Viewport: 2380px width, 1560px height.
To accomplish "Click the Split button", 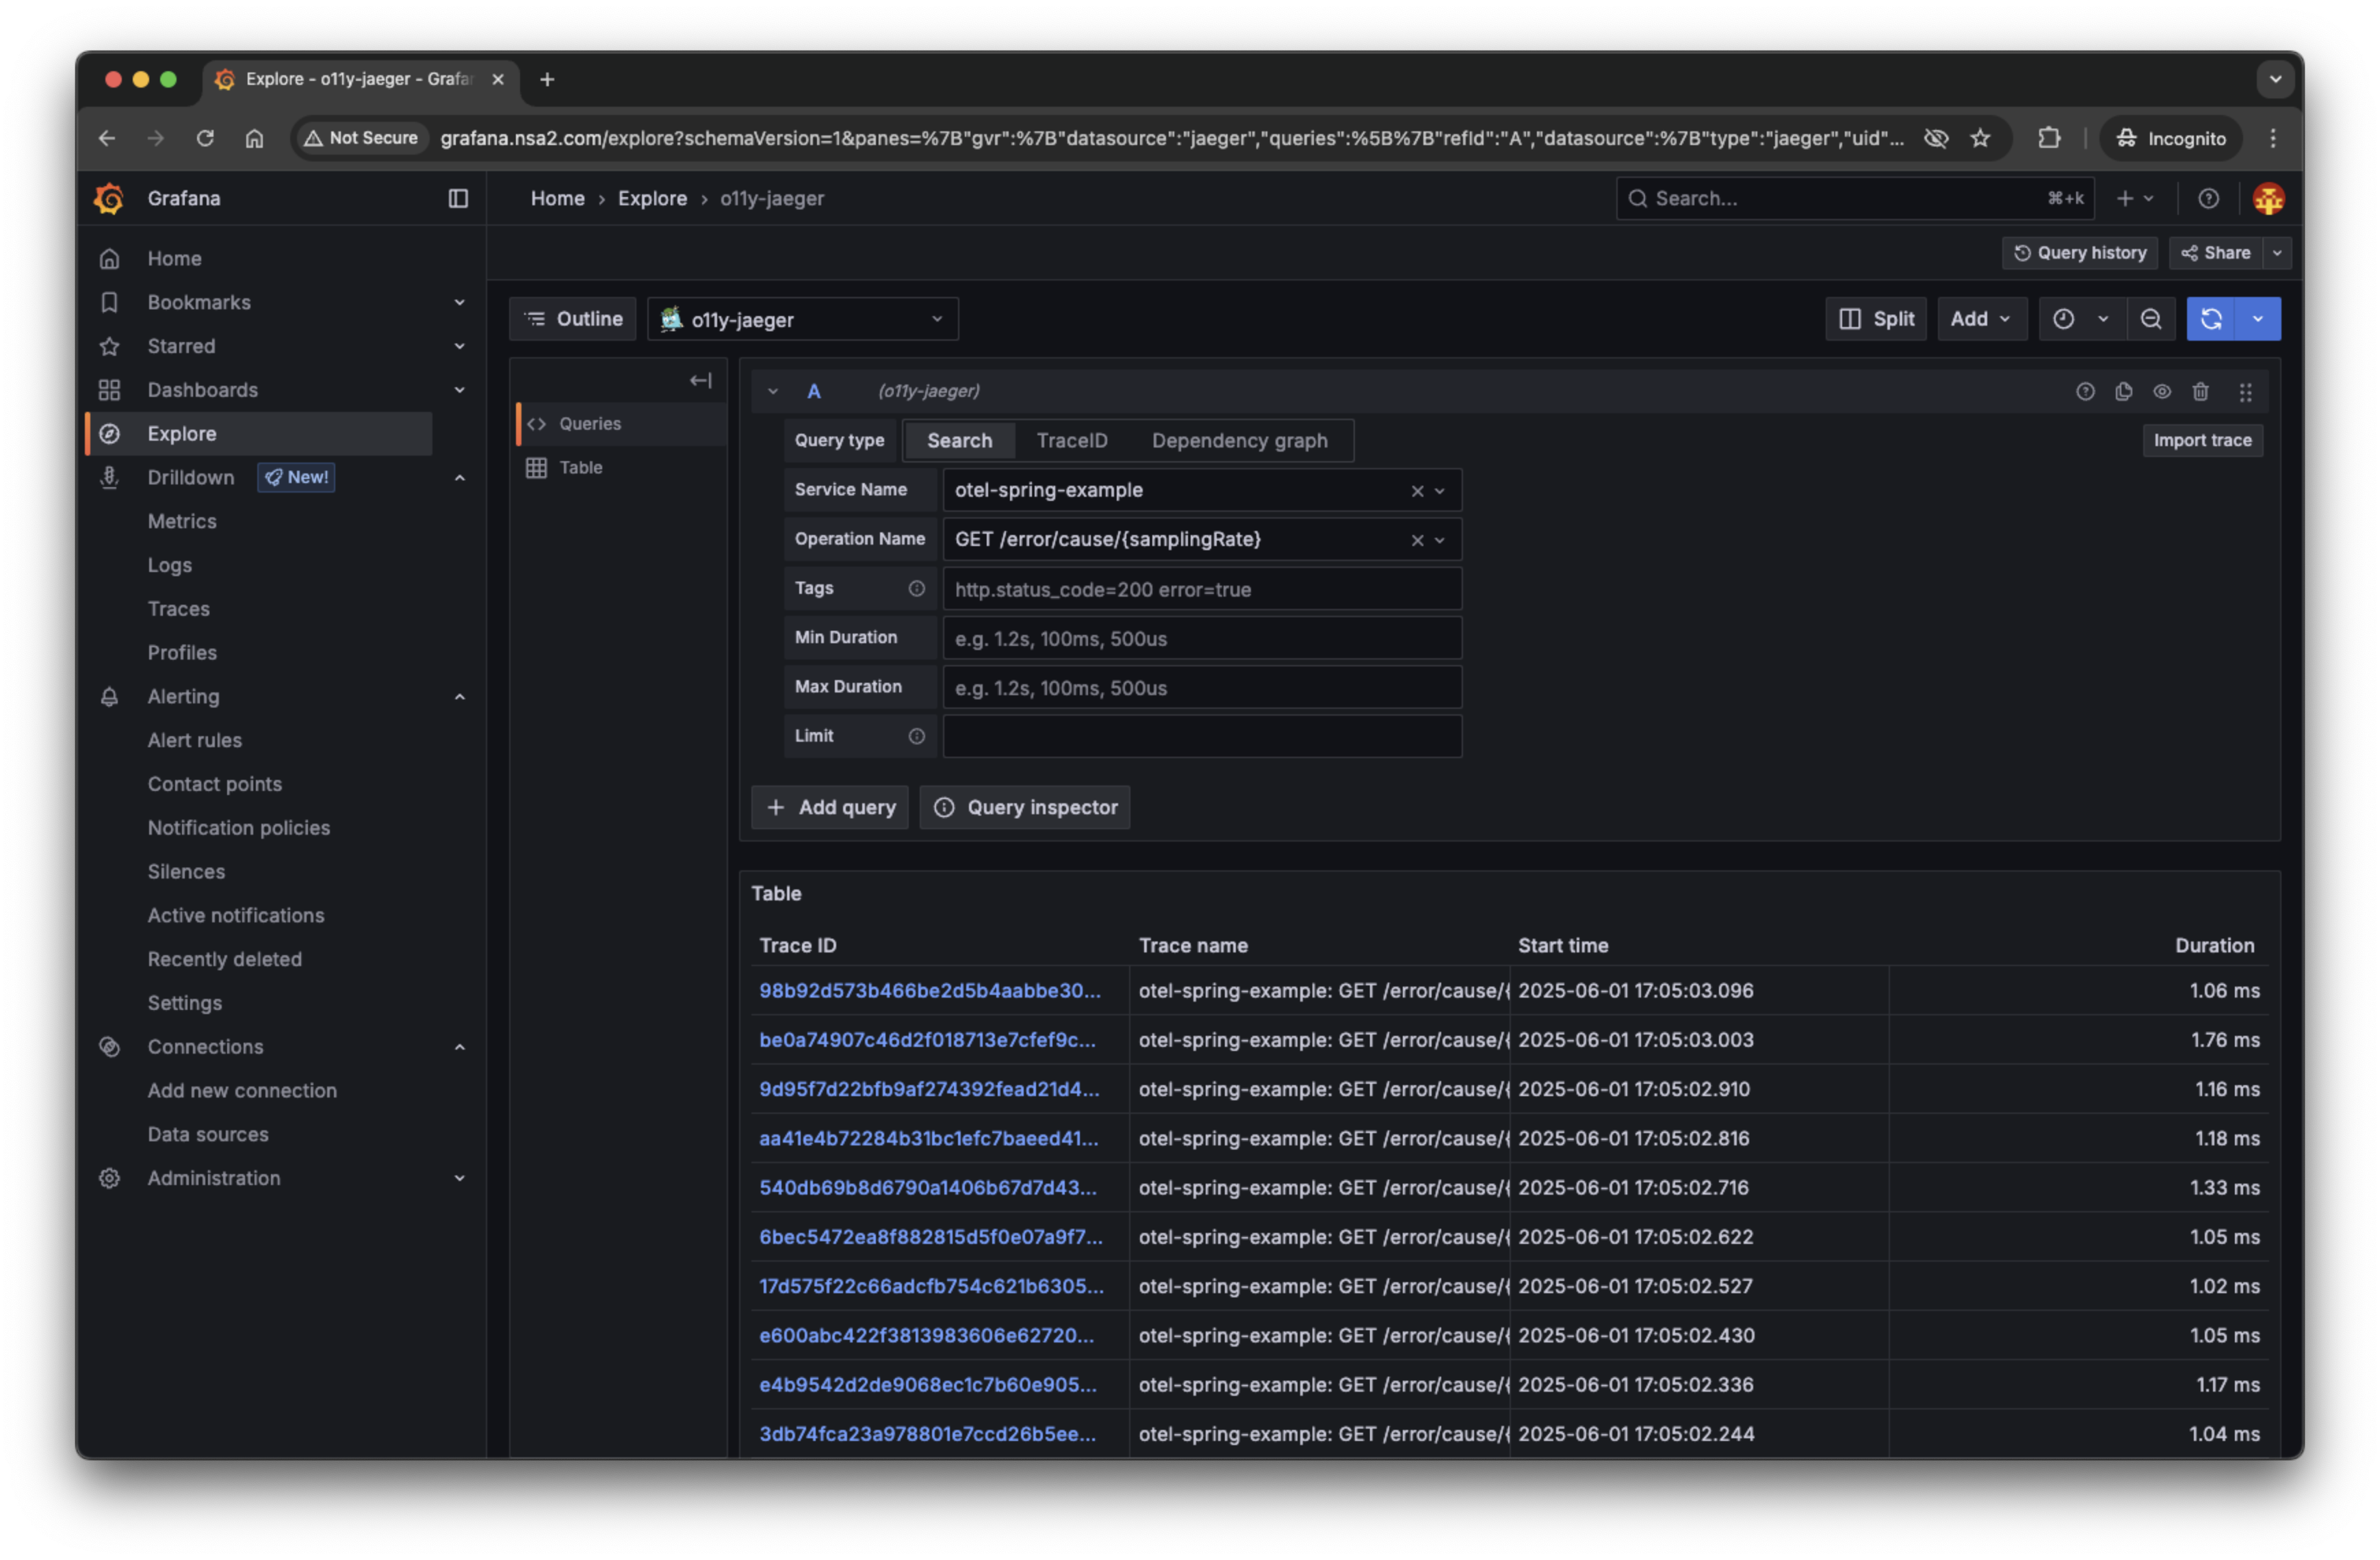I will tap(1876, 319).
